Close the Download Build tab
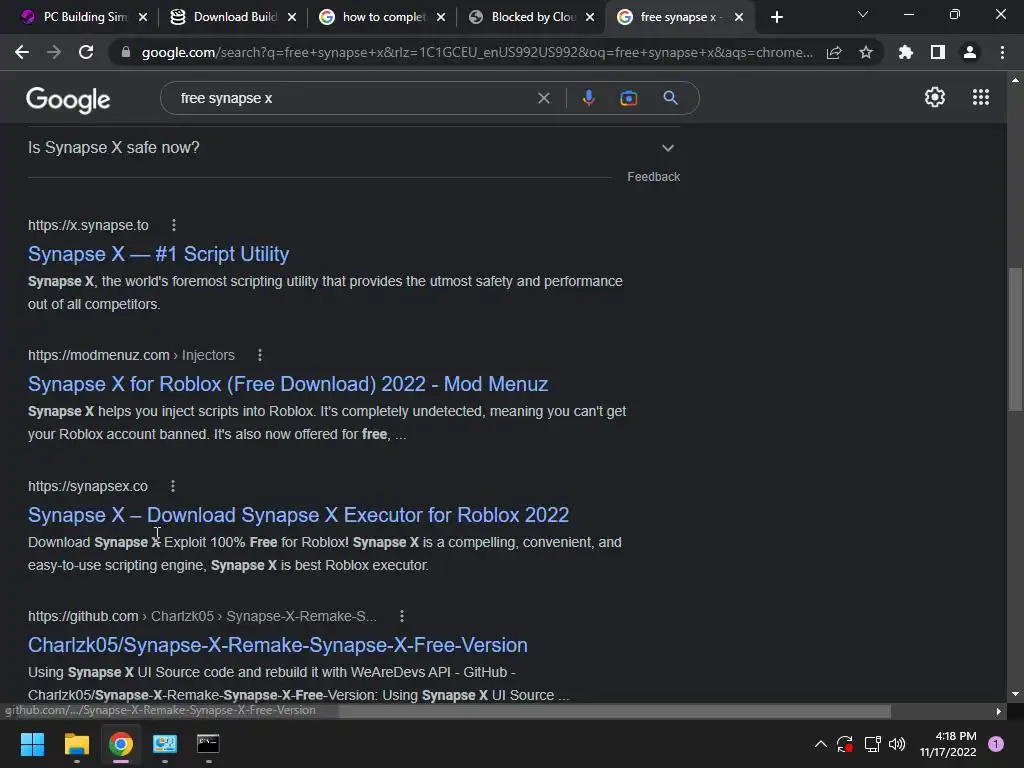The image size is (1024, 768). tap(292, 17)
